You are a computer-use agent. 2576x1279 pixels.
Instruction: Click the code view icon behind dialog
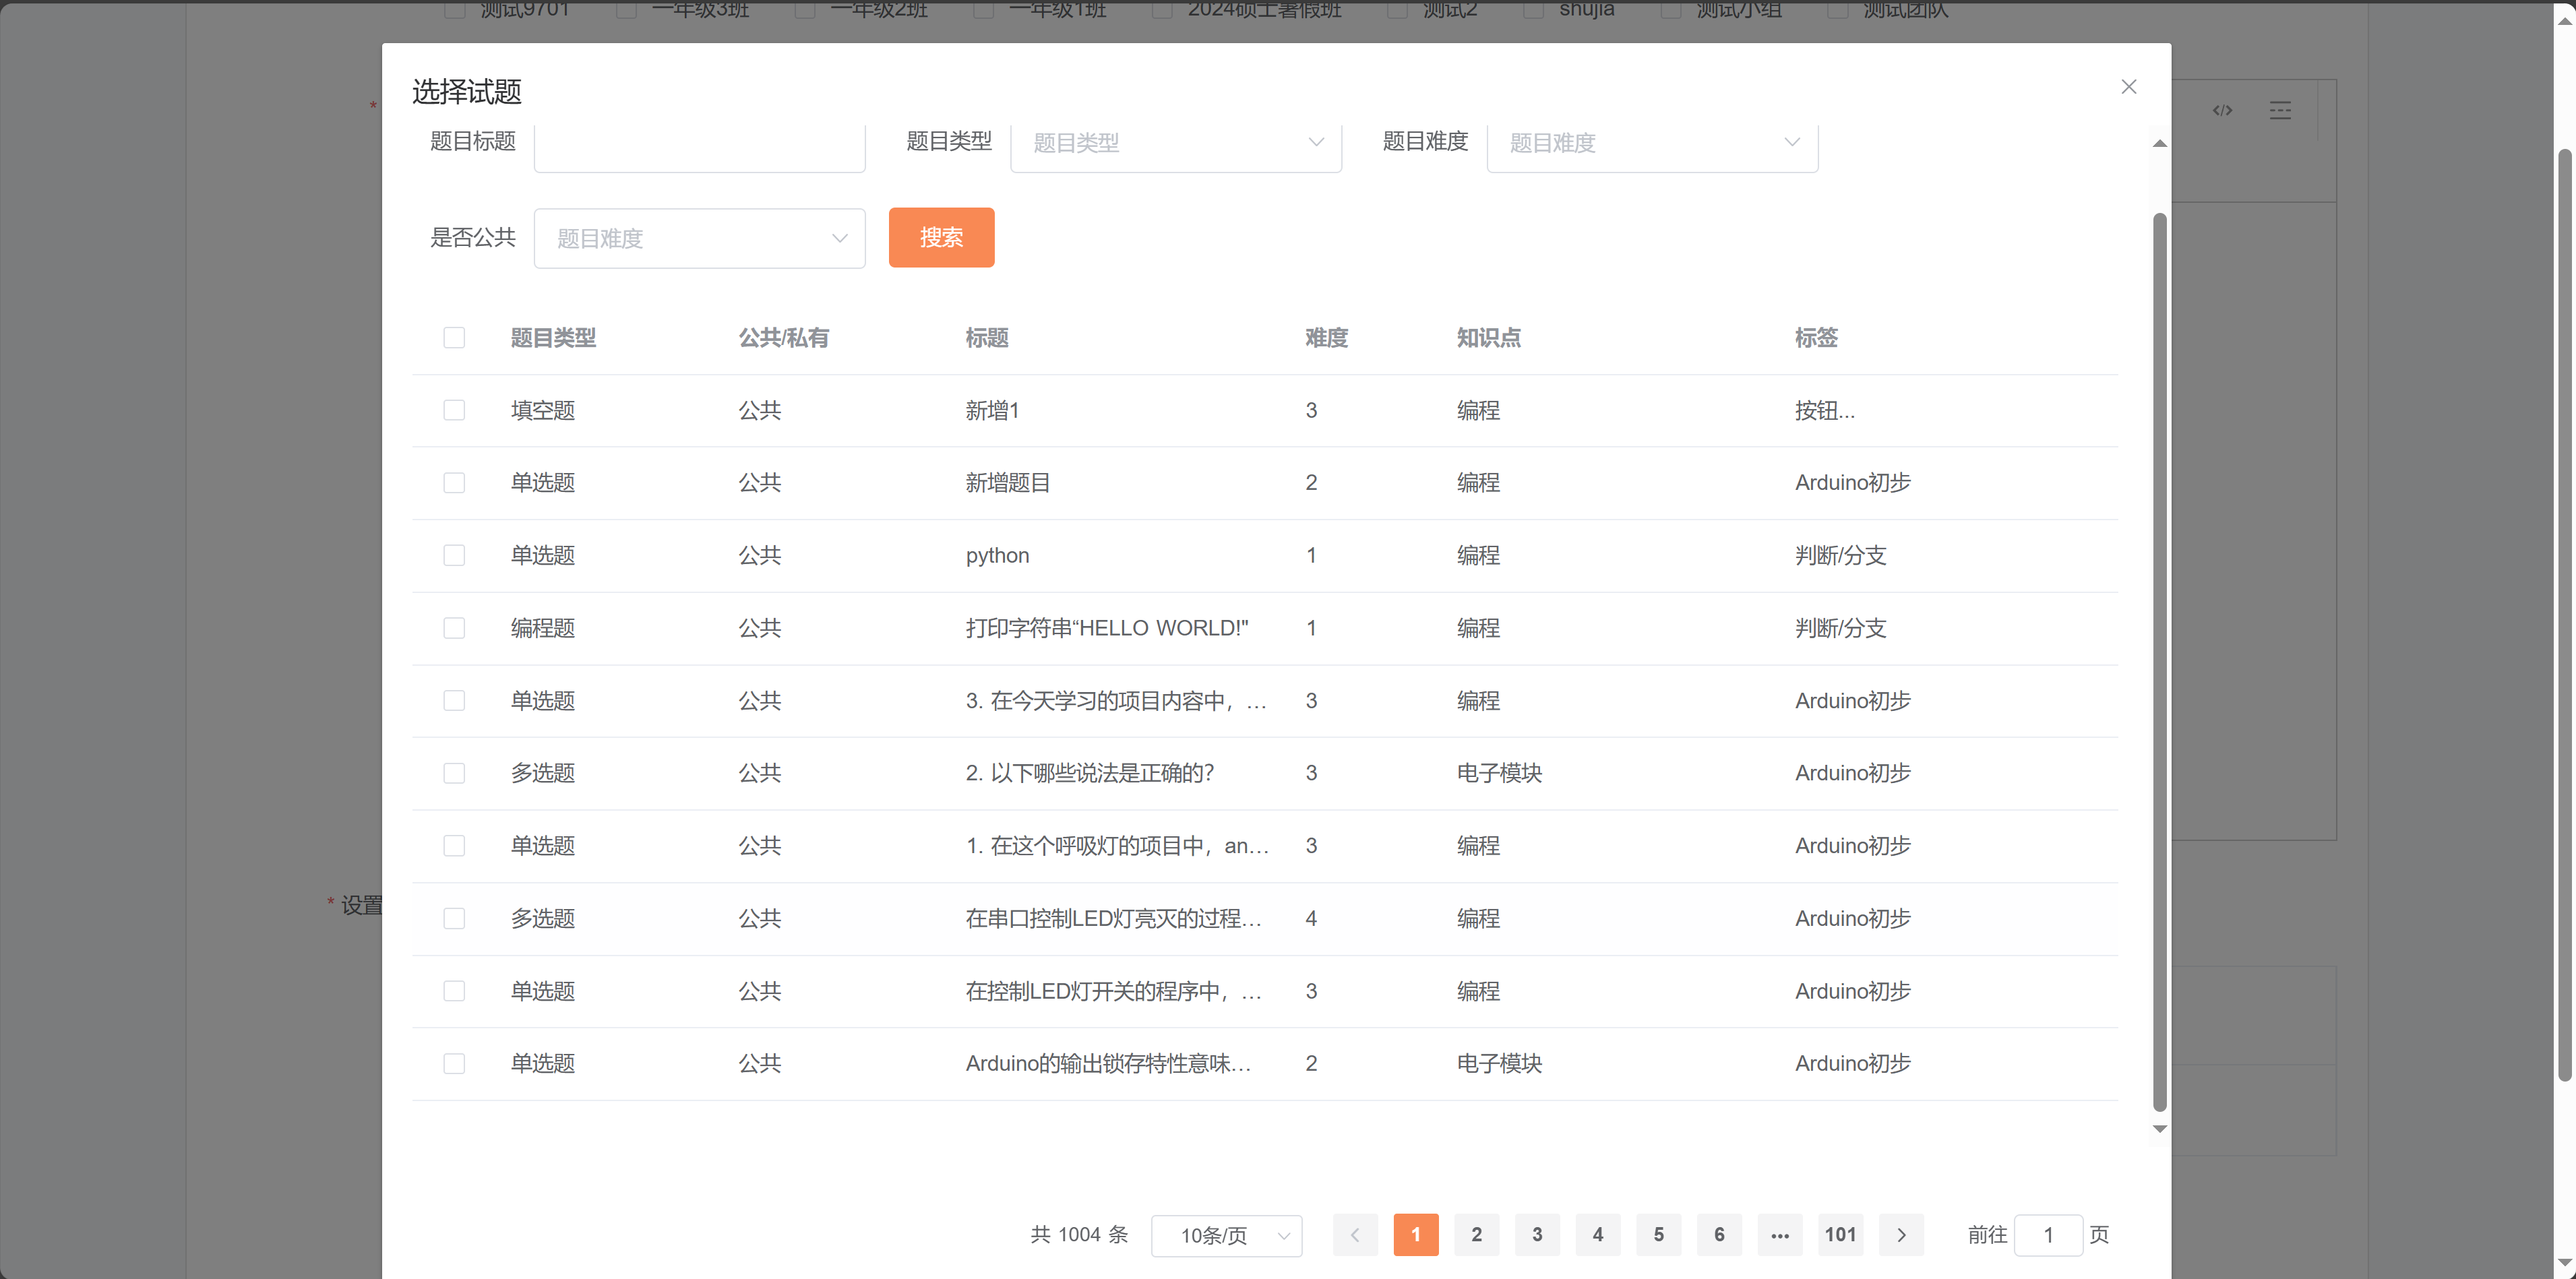(x=2222, y=110)
